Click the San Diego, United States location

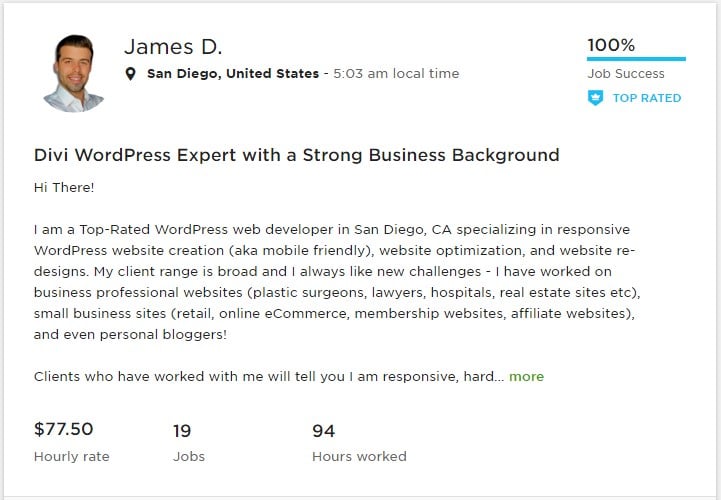(233, 74)
